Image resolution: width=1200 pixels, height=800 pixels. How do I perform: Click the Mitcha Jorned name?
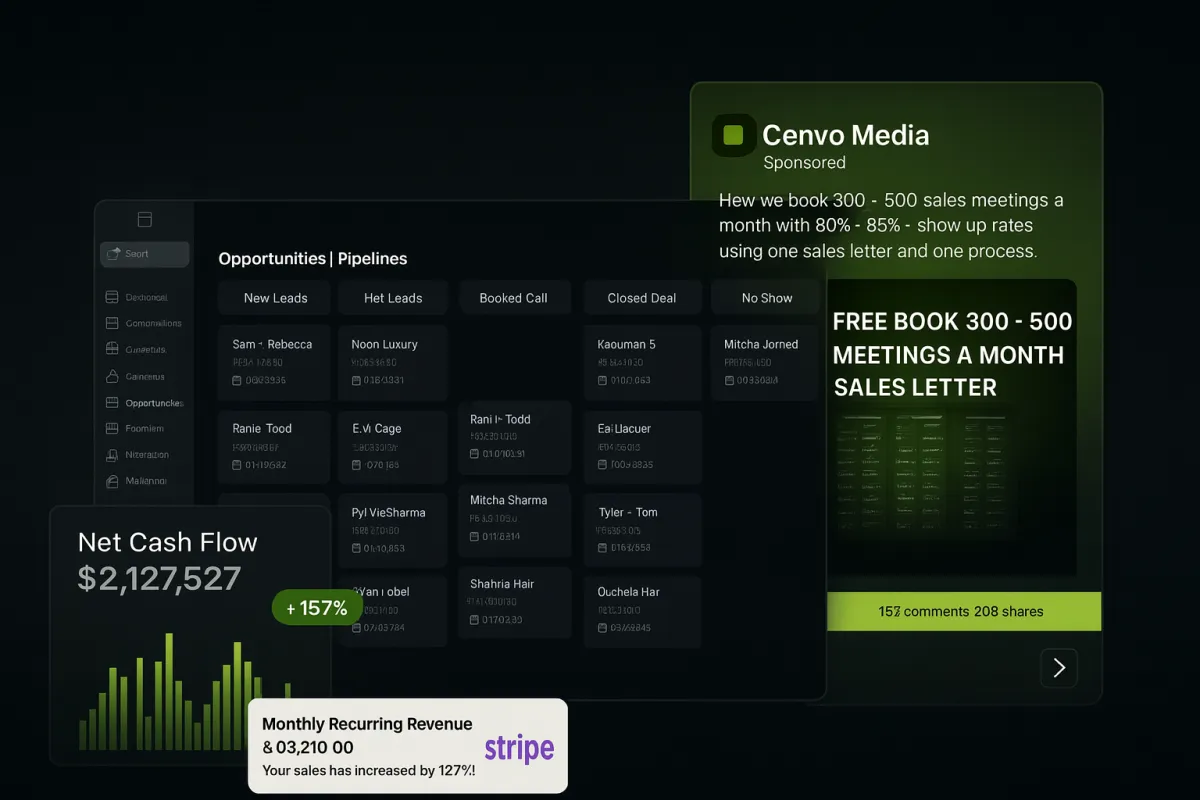(x=761, y=344)
